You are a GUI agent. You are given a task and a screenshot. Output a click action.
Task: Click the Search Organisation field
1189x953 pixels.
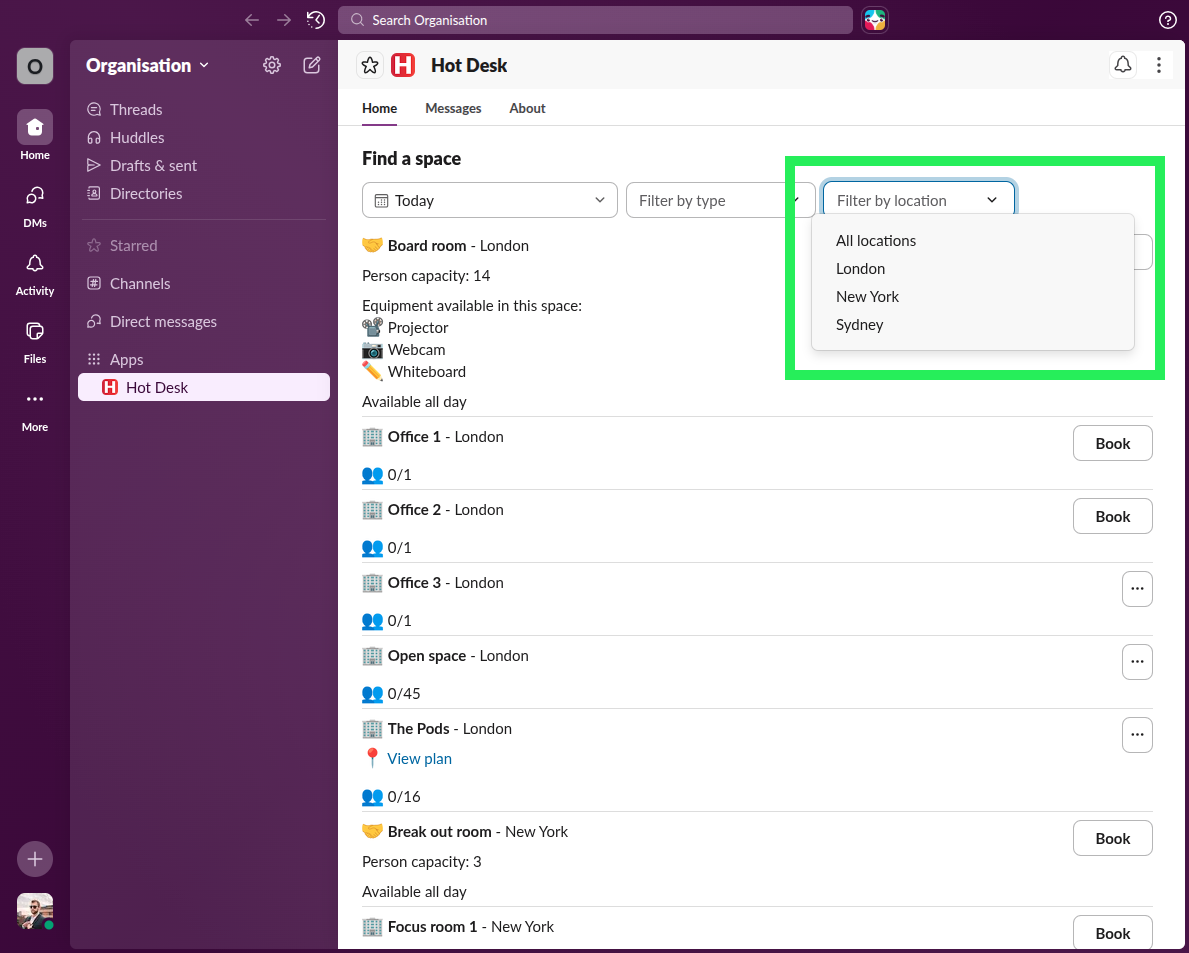click(x=595, y=20)
